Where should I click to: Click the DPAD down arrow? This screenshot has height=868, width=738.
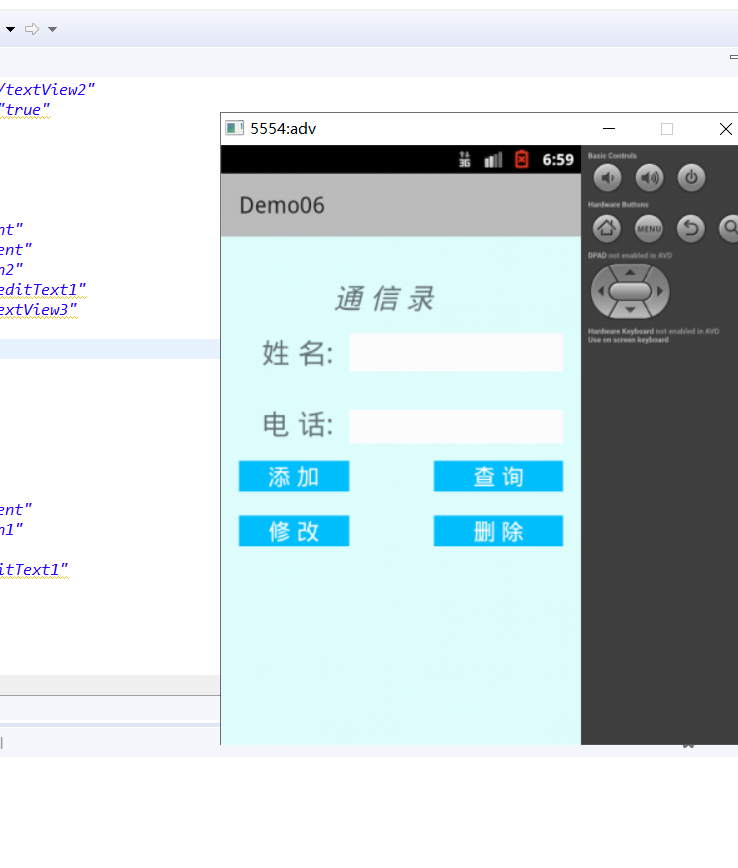(630, 310)
